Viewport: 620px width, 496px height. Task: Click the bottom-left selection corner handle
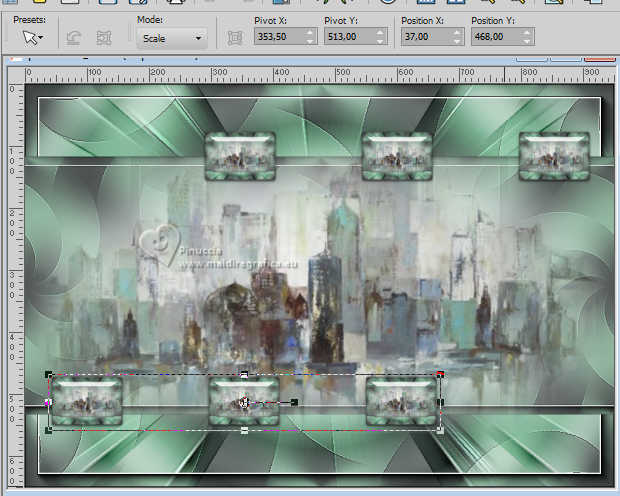49,430
